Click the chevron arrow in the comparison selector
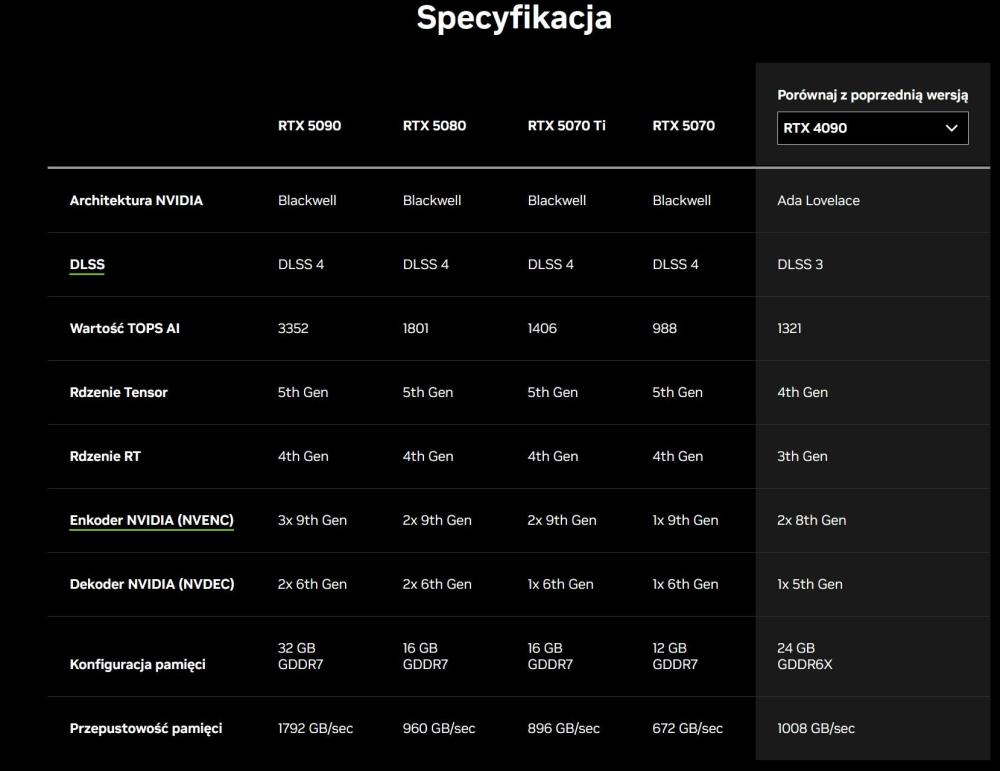The width and height of the screenshot is (1000, 771). [x=952, y=128]
